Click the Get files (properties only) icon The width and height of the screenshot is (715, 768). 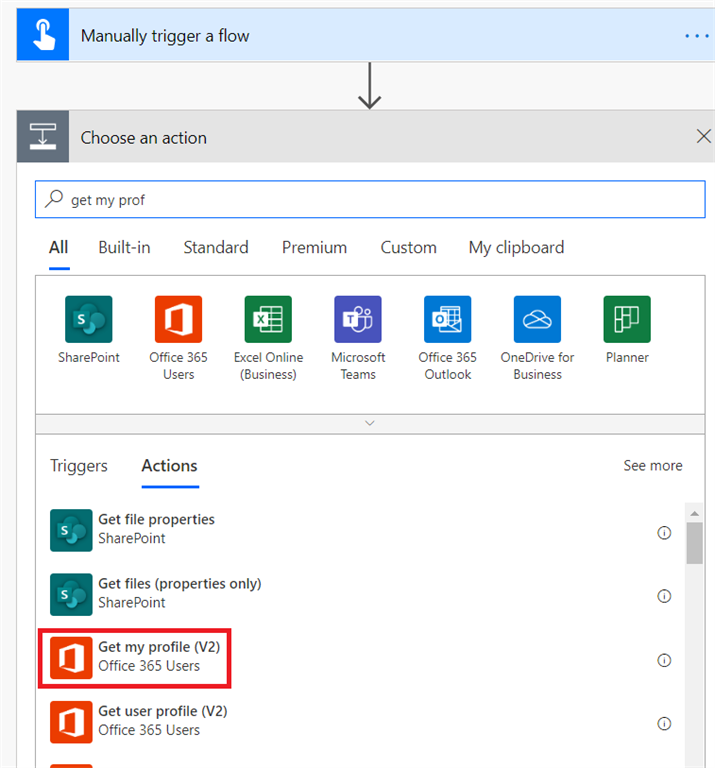pos(71,595)
